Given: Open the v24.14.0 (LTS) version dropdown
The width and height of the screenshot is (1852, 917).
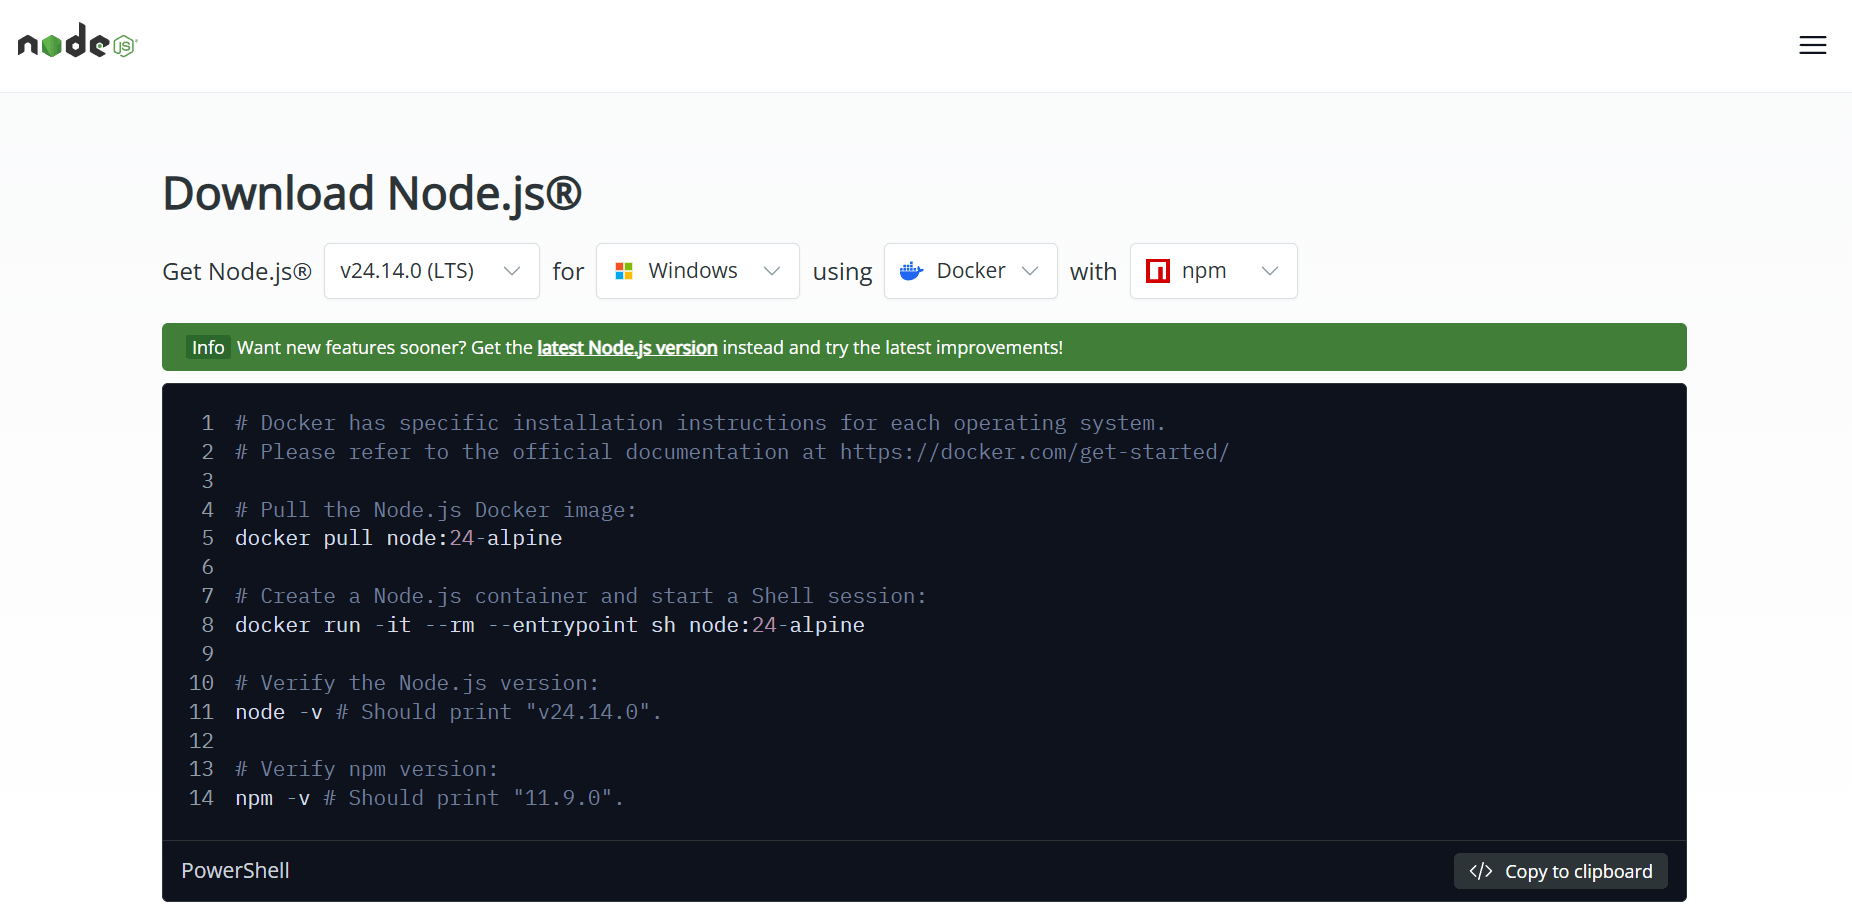Looking at the screenshot, I should pos(431,270).
